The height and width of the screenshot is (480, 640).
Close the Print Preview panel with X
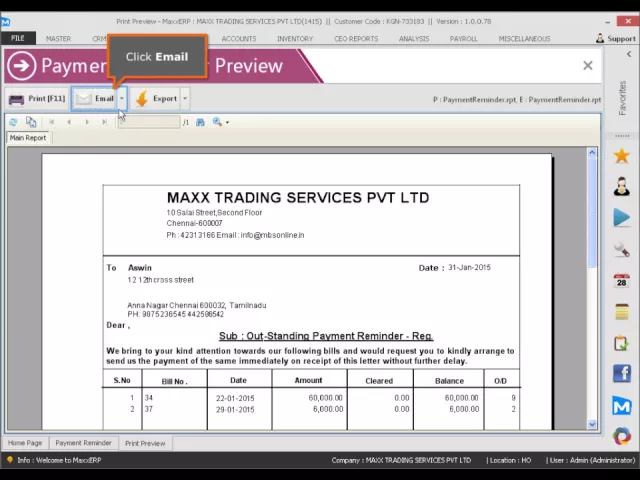[588, 65]
